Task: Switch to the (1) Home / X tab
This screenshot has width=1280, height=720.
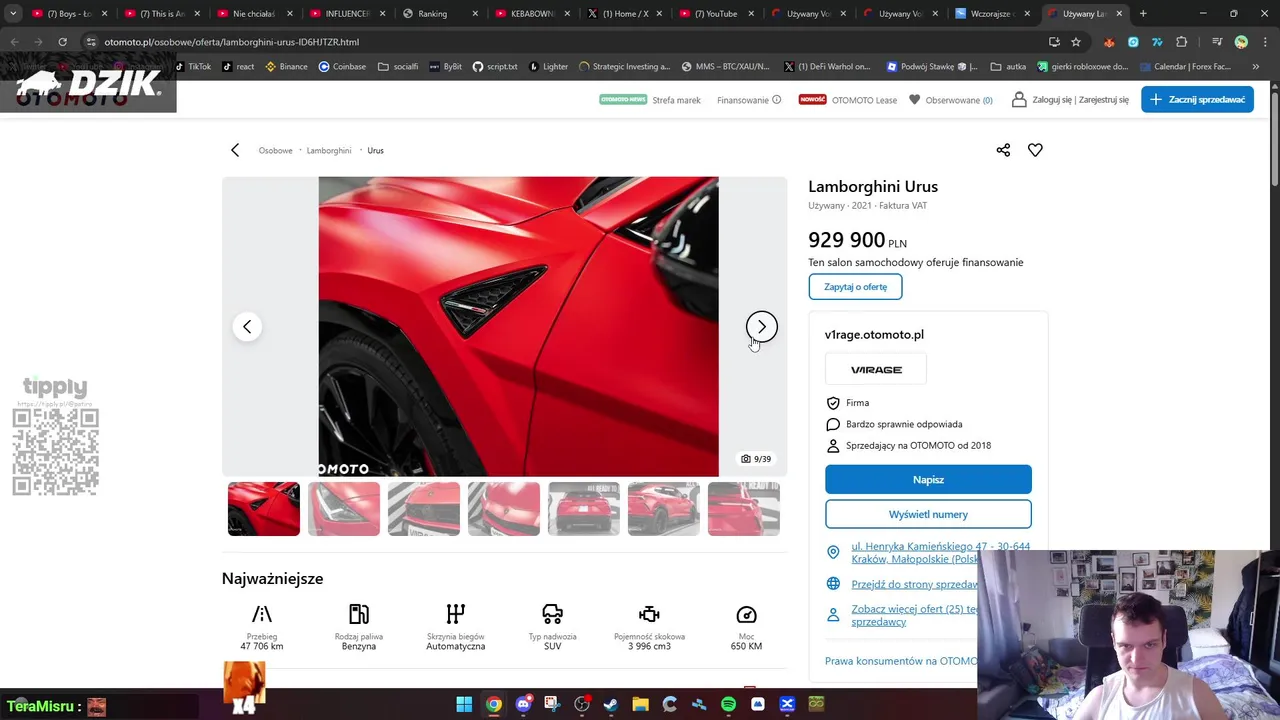Action: point(625,14)
